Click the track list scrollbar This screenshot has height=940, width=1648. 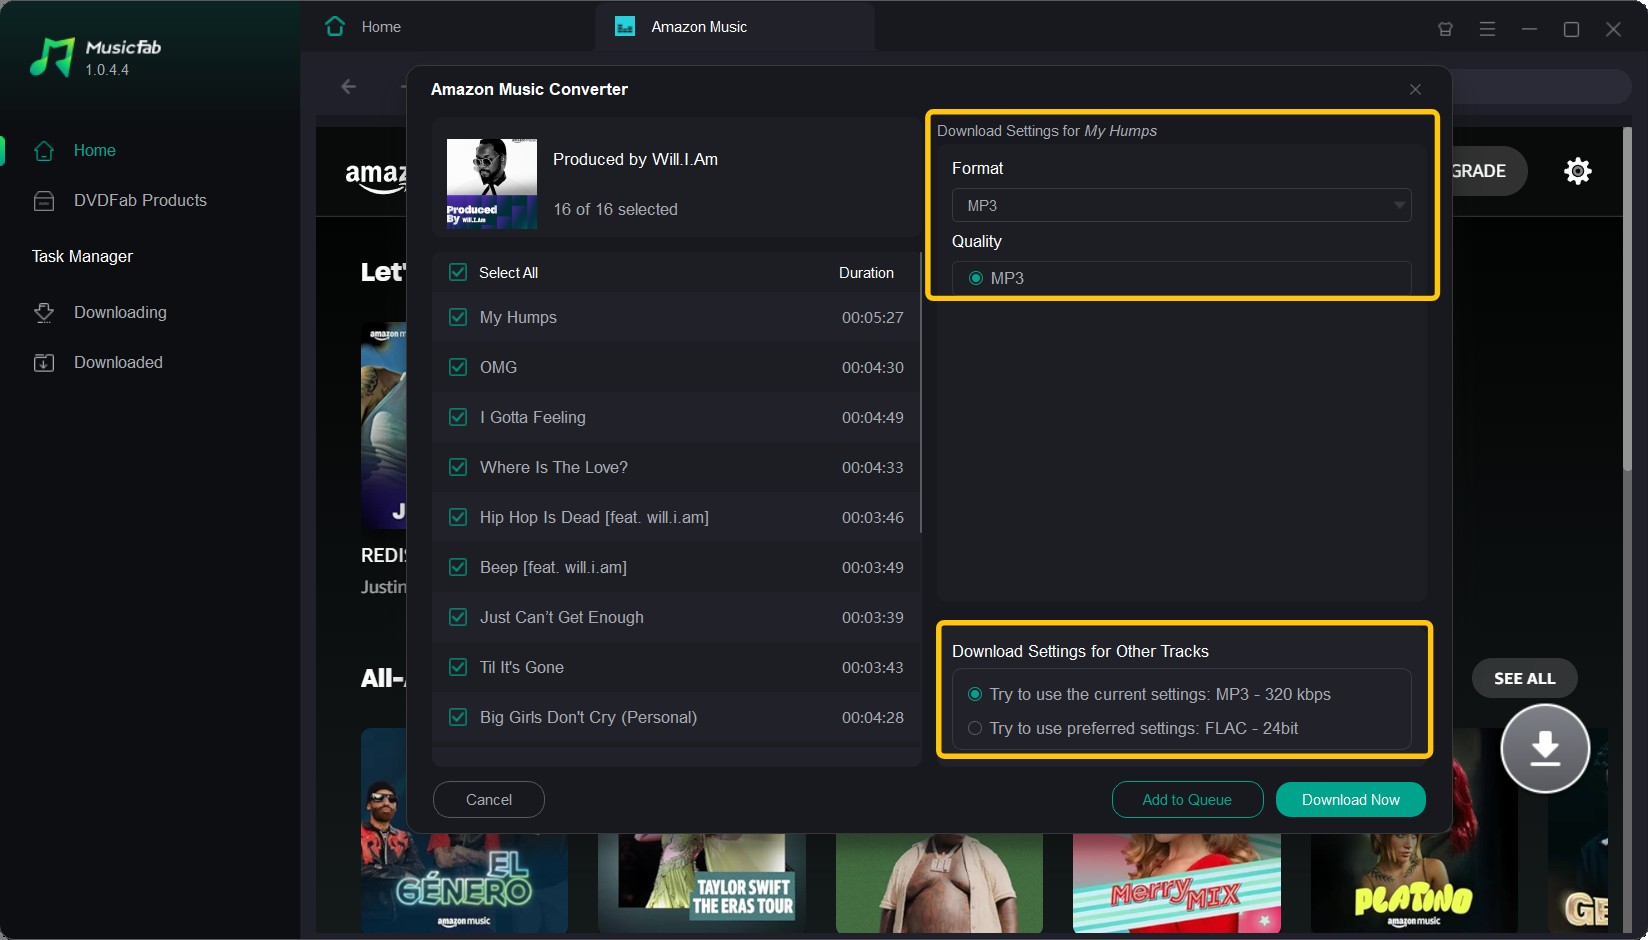click(x=920, y=392)
